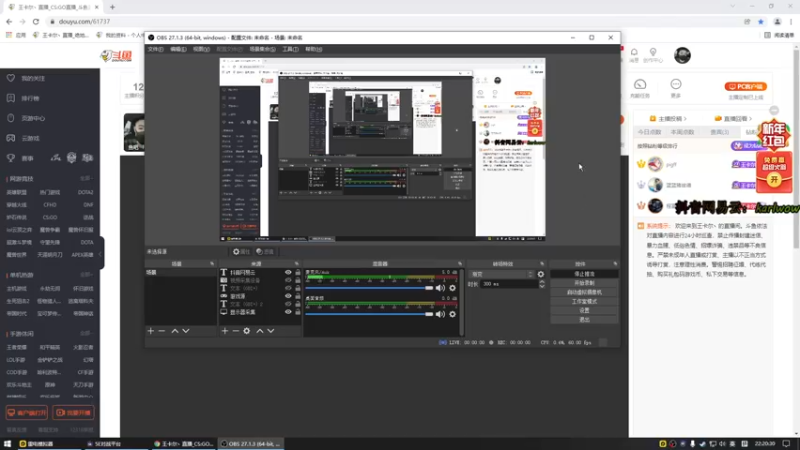Toggle Studio Mode in OBS controls

tap(584, 302)
